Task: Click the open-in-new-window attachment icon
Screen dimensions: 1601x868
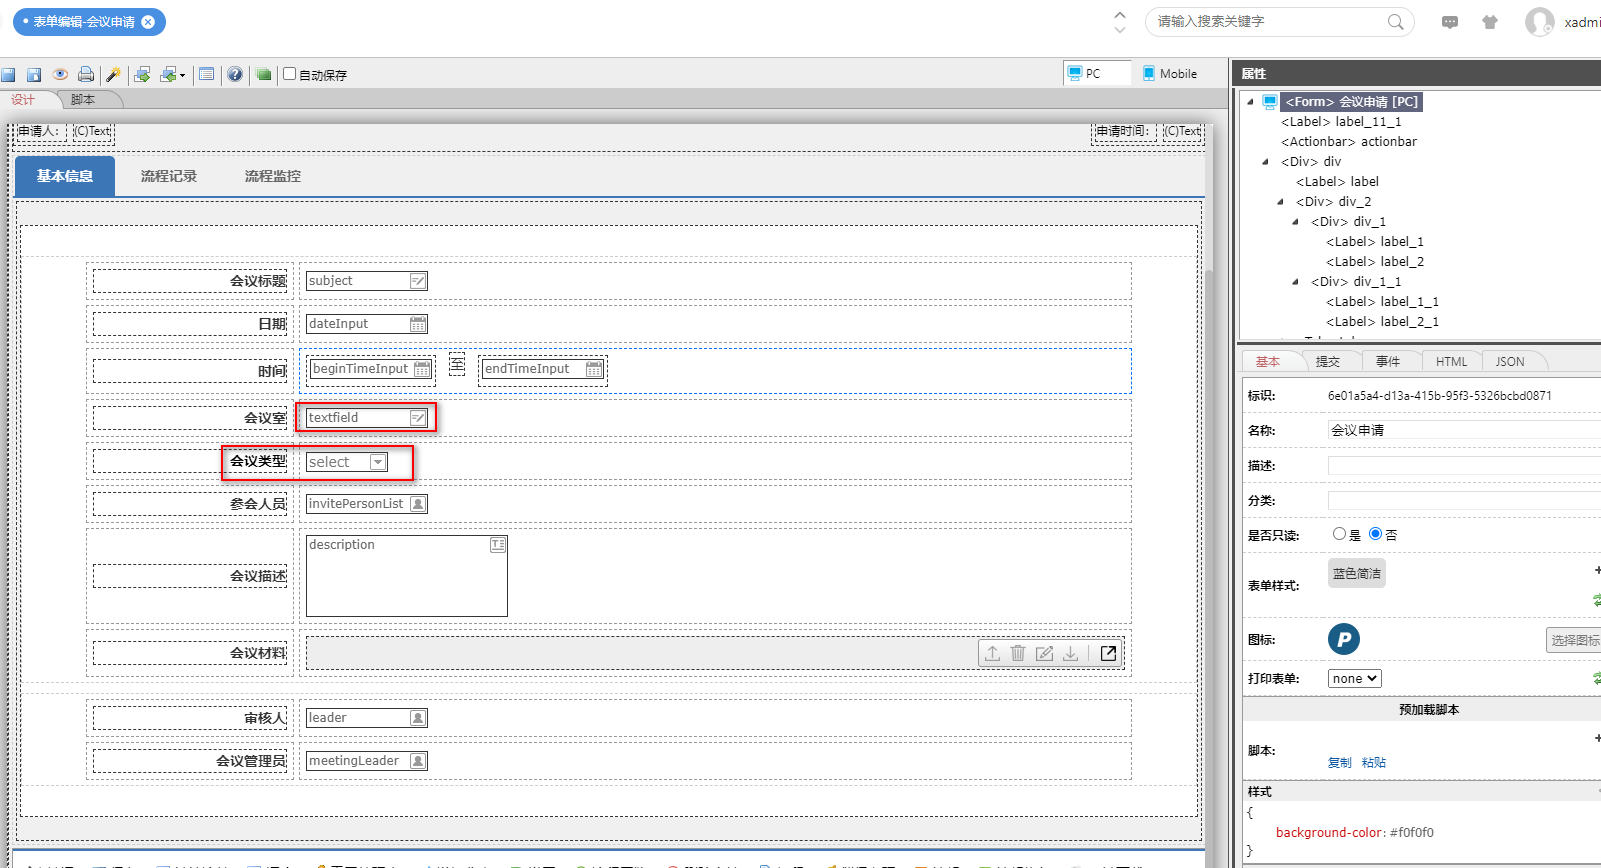Action: [1108, 653]
